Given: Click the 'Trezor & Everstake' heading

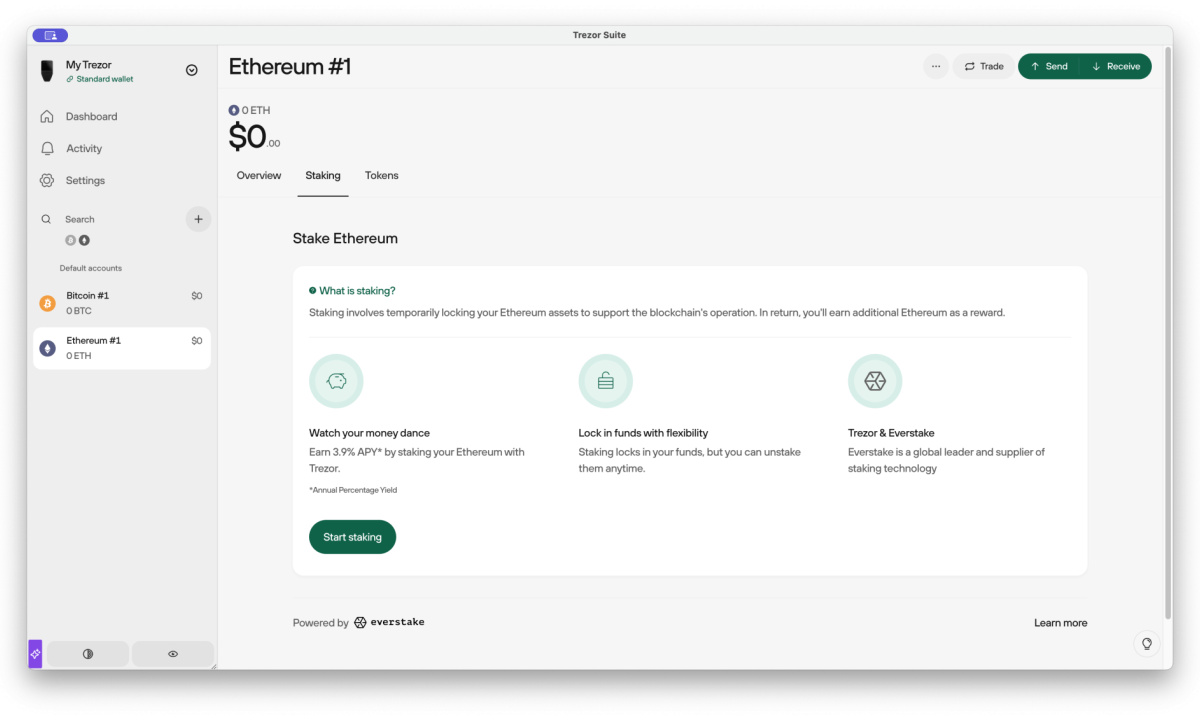Looking at the screenshot, I should [x=891, y=433].
